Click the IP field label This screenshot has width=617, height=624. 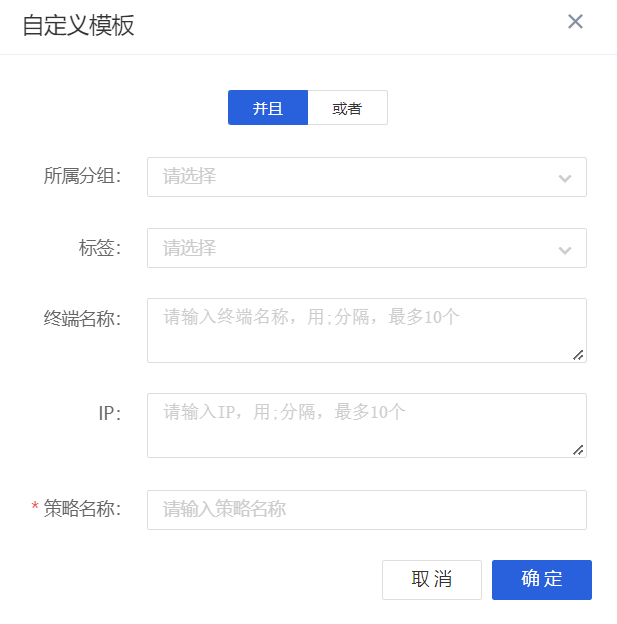coord(109,414)
